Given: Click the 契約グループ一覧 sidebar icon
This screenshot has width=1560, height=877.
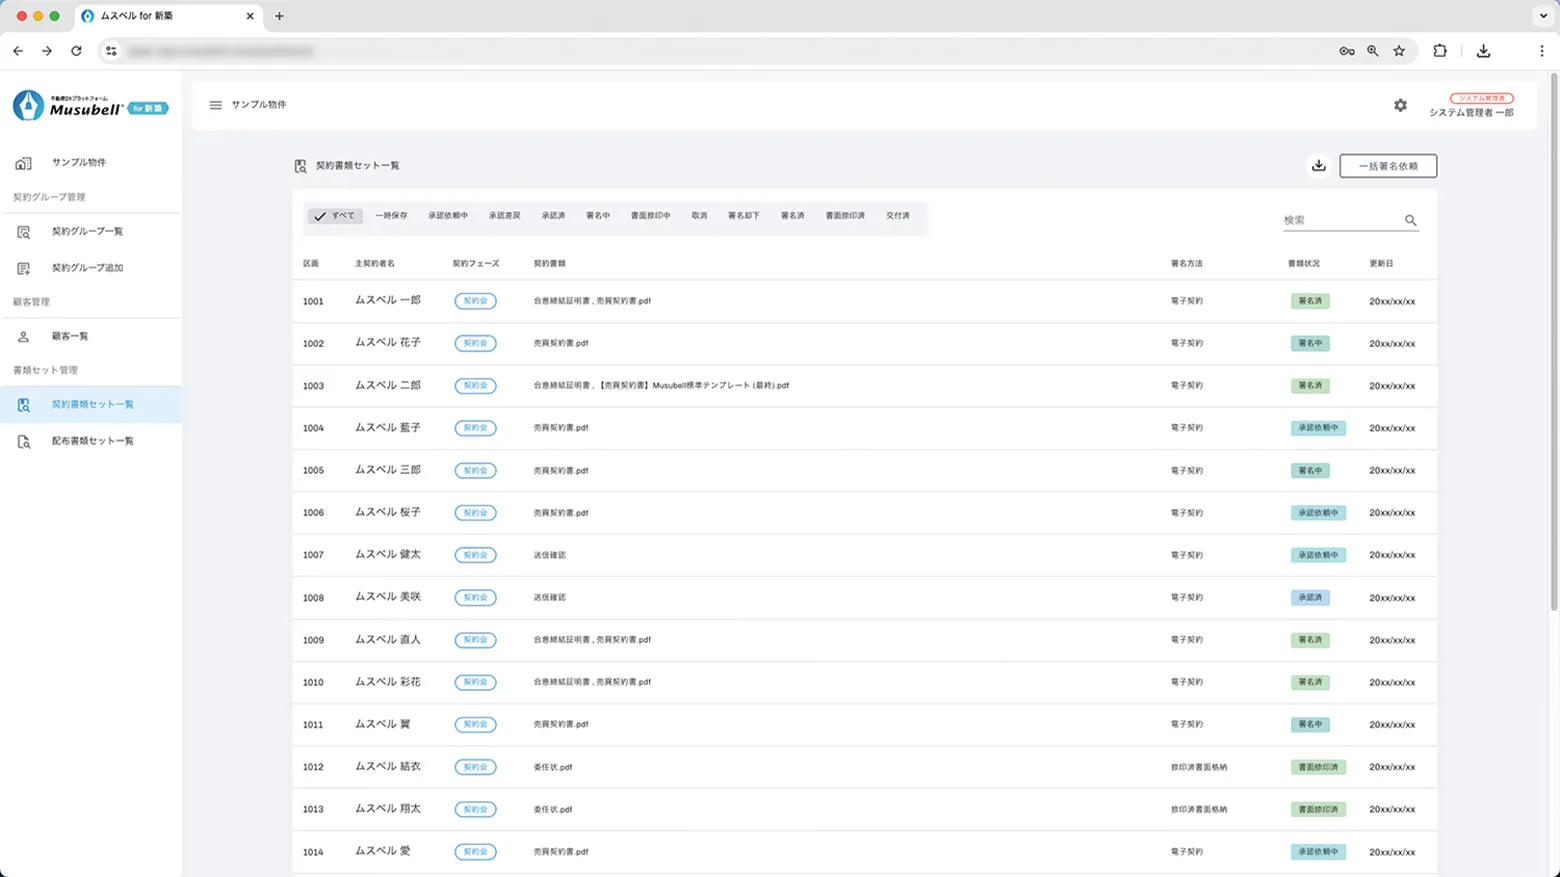Looking at the screenshot, I should pyautogui.click(x=24, y=232).
